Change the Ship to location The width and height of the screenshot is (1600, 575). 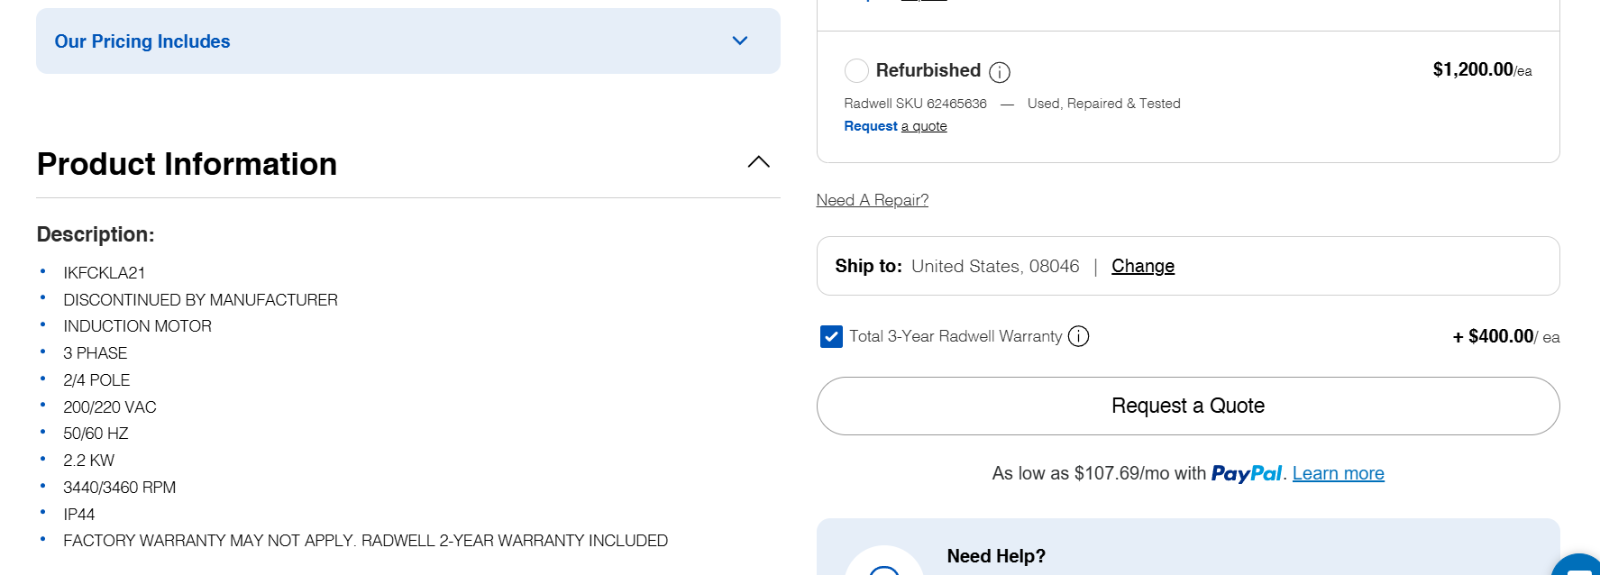click(1142, 266)
